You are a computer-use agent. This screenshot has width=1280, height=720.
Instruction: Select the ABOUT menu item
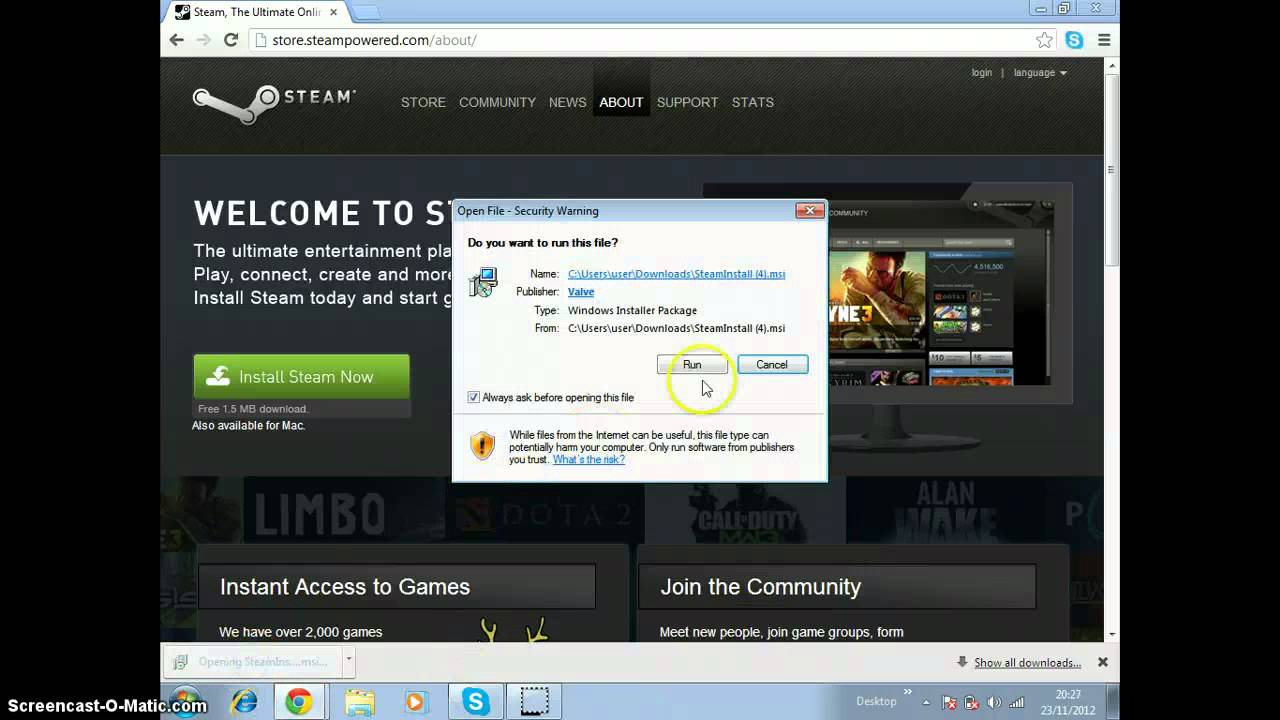coord(621,102)
